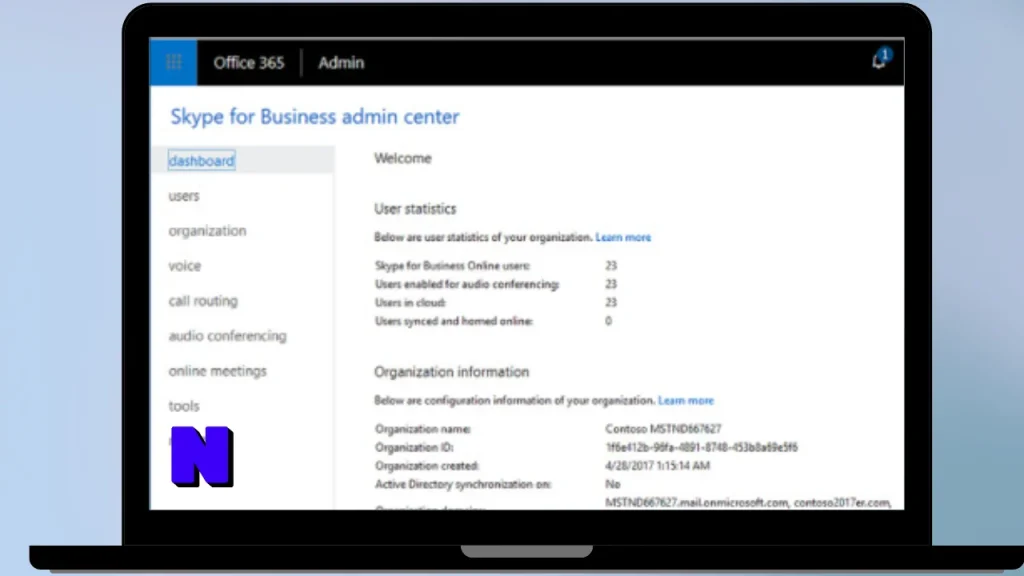Go to the users section
Screen dimensions: 1024x576
(184, 196)
